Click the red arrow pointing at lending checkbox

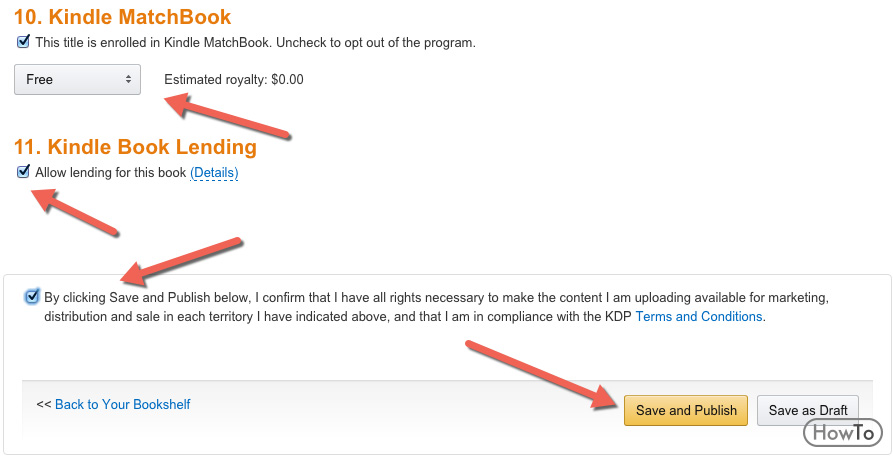click(73, 213)
